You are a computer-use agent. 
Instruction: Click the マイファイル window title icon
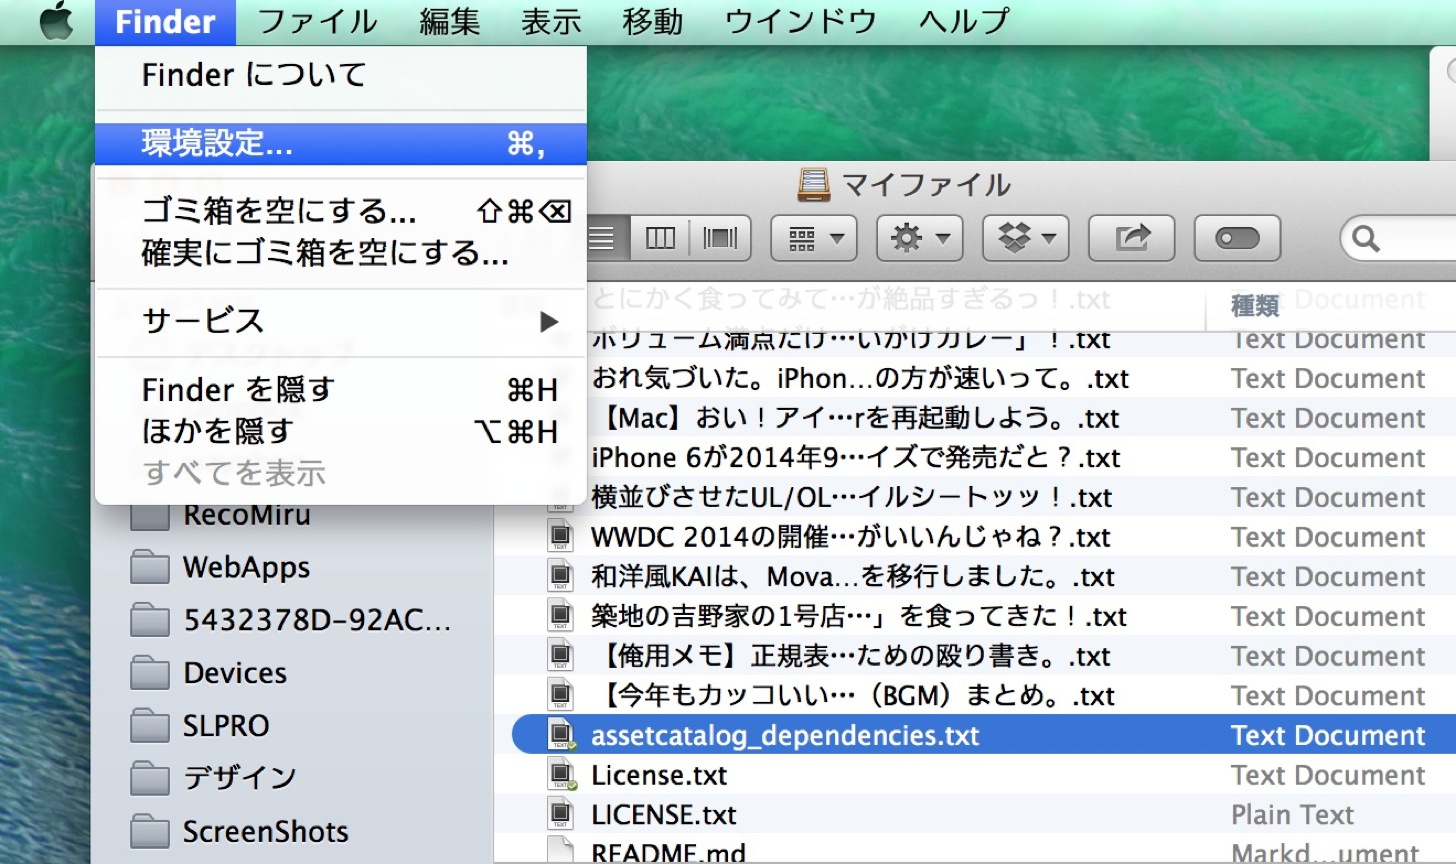tap(814, 184)
